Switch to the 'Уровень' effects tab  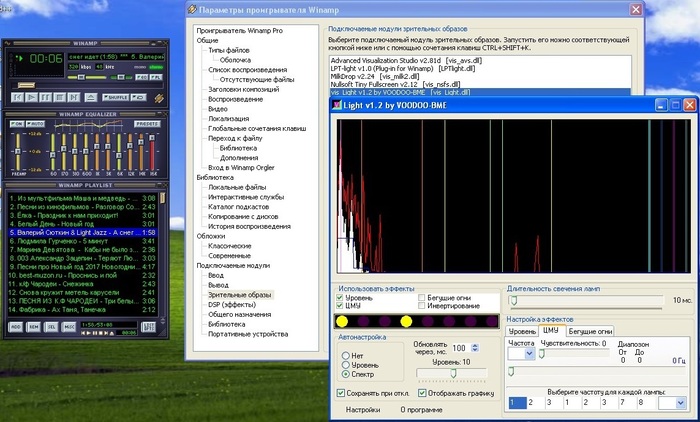pyautogui.click(x=522, y=330)
